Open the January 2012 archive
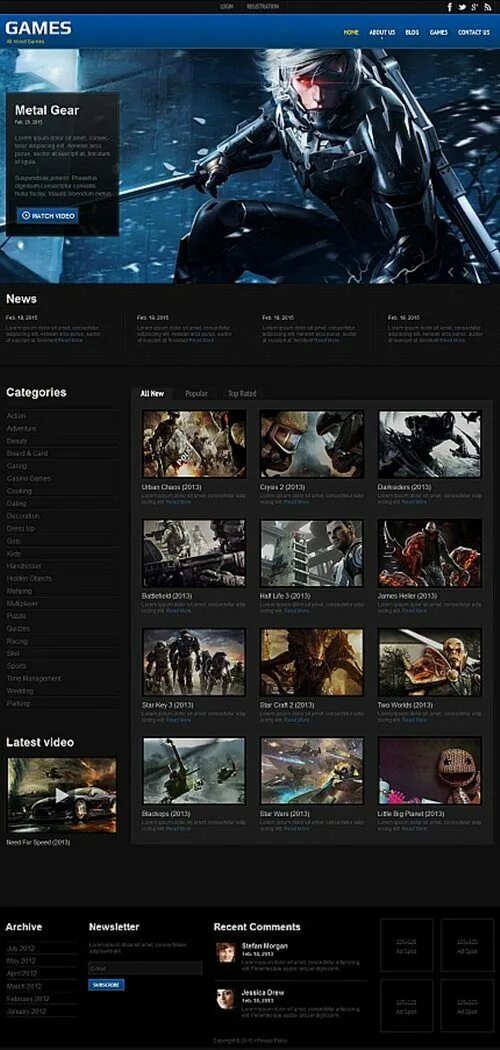The height and width of the screenshot is (1050, 500). click(26, 1011)
